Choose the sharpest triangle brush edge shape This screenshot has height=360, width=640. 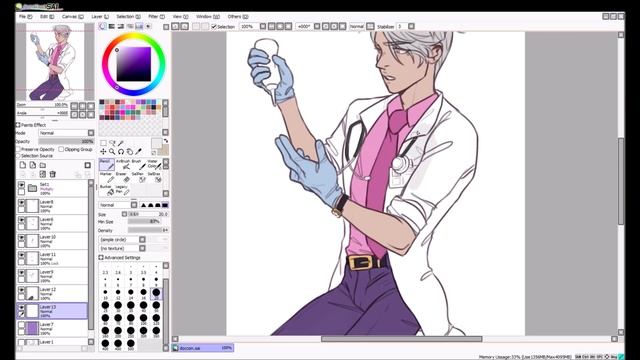143,205
